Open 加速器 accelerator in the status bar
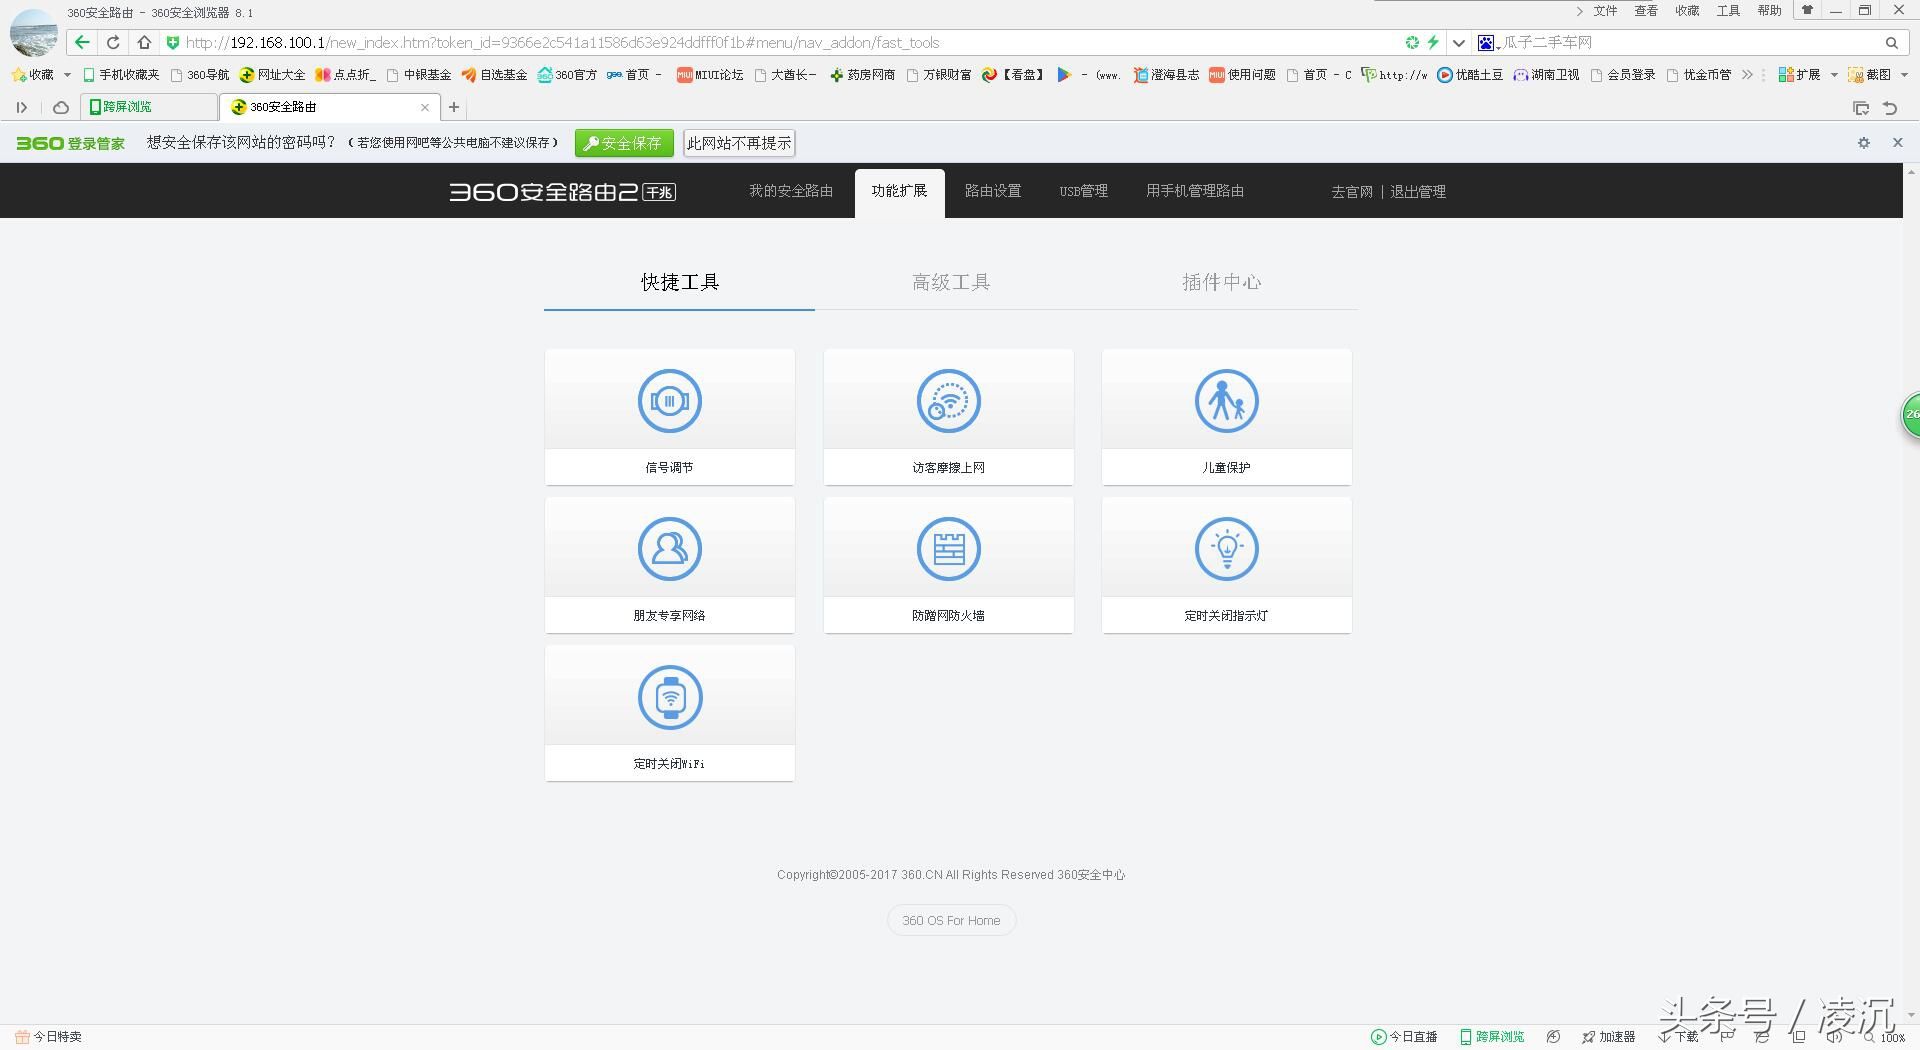This screenshot has width=1920, height=1050. click(1608, 1037)
